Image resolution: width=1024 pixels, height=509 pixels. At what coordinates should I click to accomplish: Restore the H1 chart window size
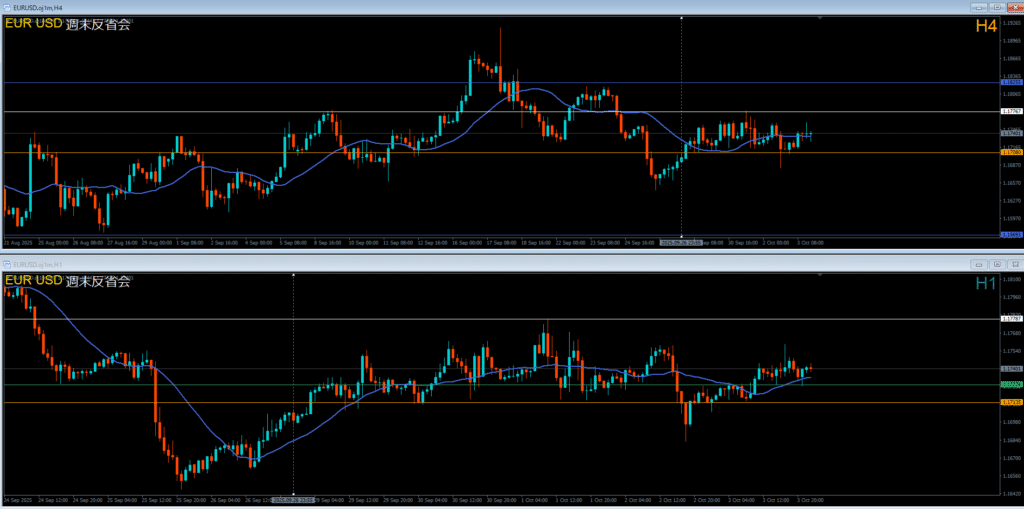click(x=996, y=264)
